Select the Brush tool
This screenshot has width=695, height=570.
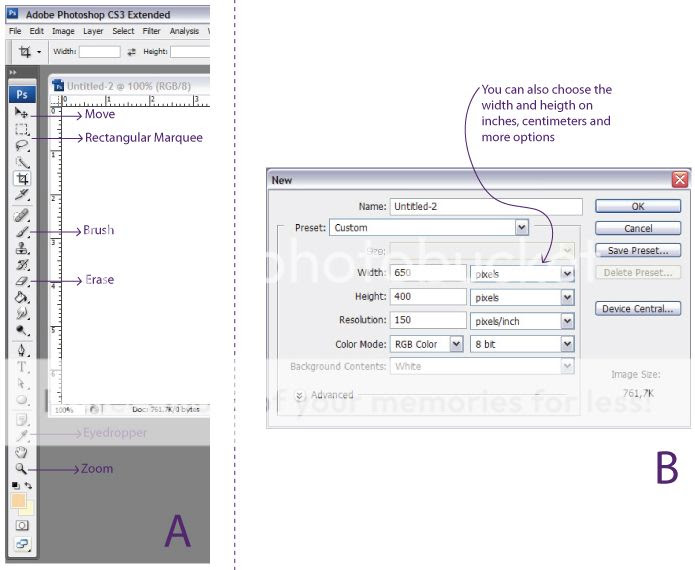tap(21, 232)
